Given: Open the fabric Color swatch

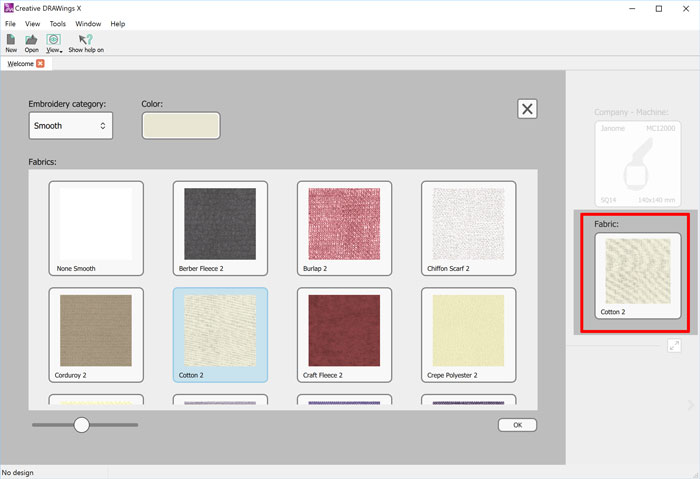Looking at the screenshot, I should (x=181, y=125).
